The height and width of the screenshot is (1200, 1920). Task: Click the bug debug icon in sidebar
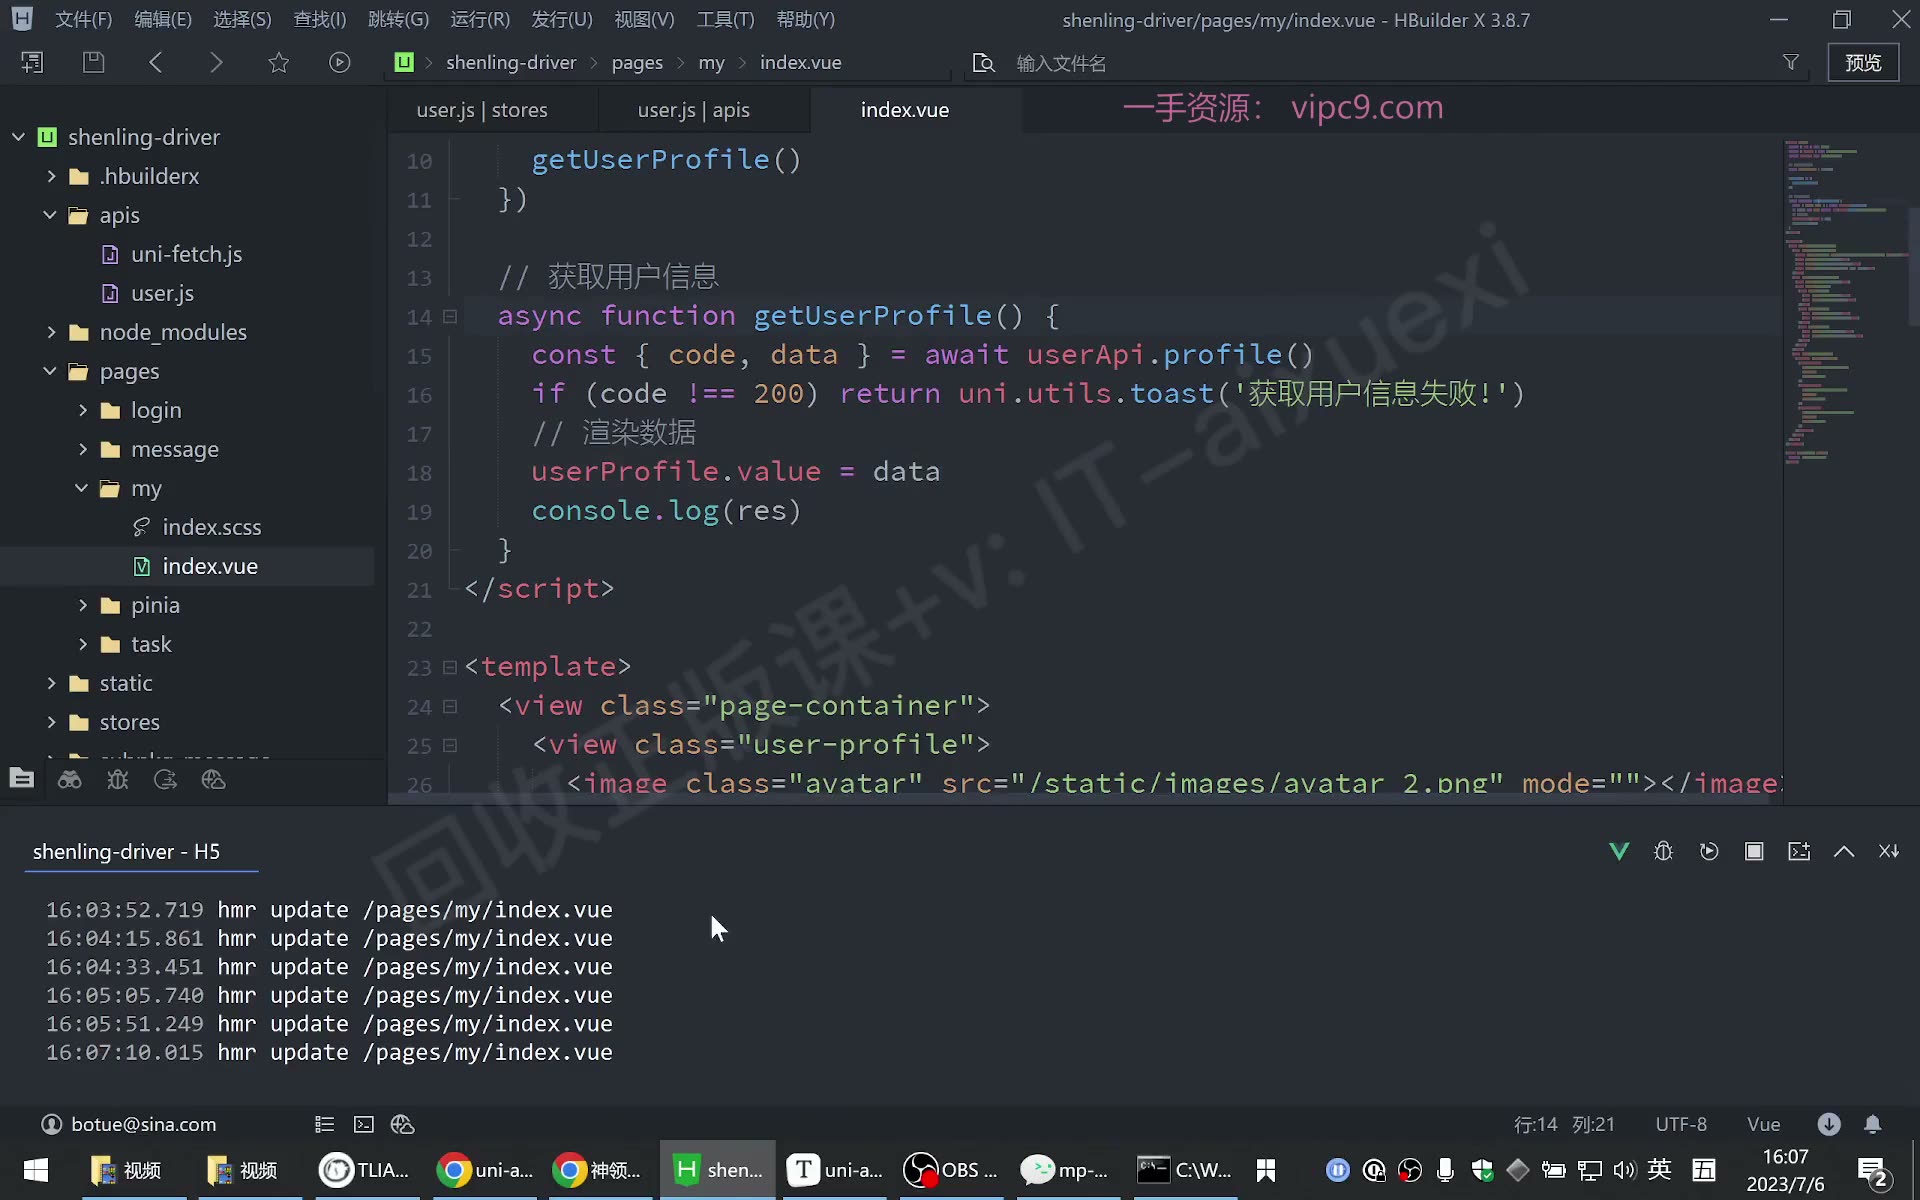tap(118, 779)
